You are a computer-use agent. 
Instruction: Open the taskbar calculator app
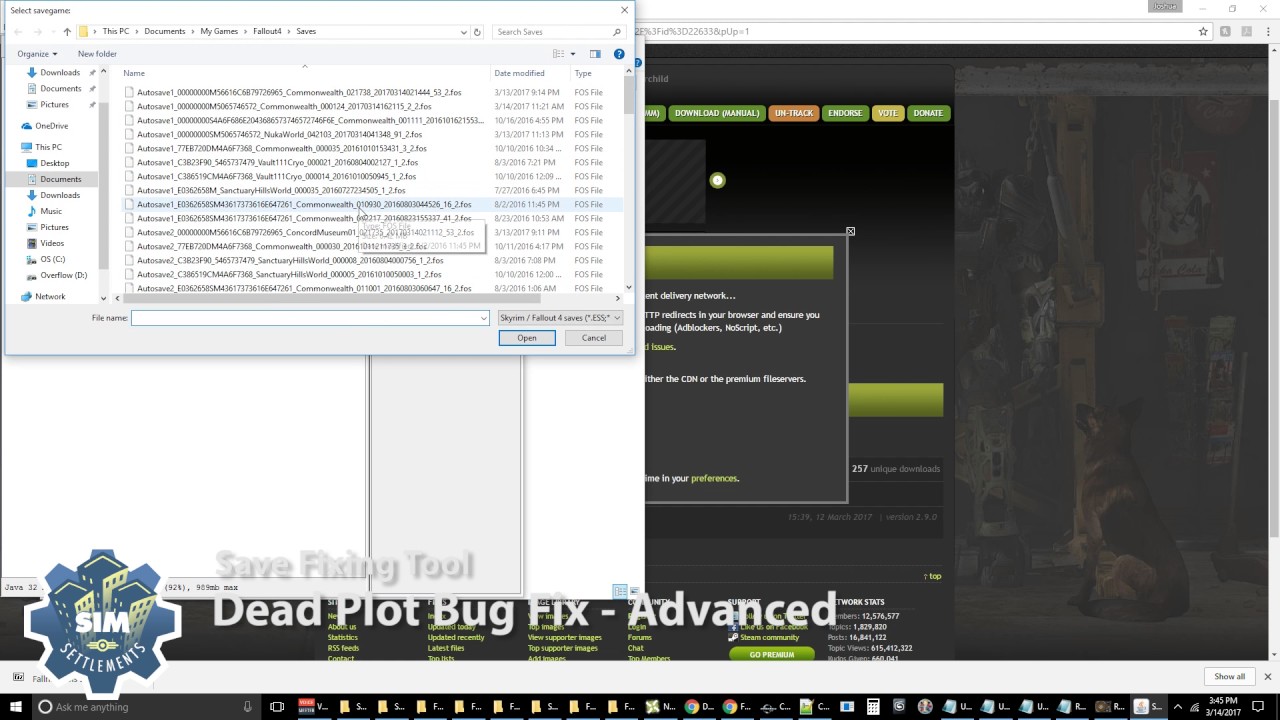point(873,706)
